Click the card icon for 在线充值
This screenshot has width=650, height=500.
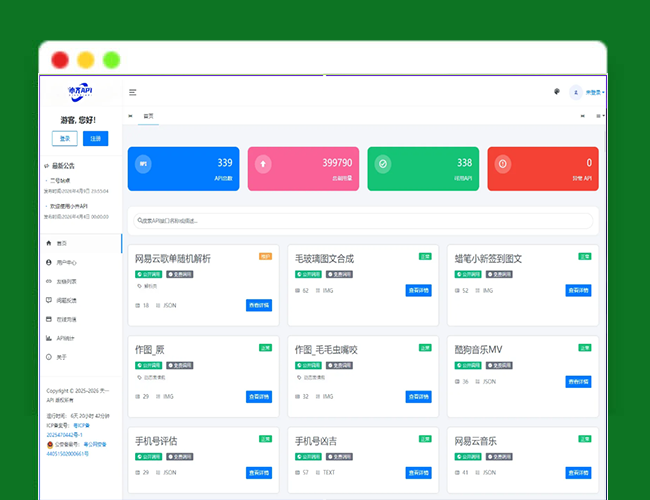[x=49, y=319]
